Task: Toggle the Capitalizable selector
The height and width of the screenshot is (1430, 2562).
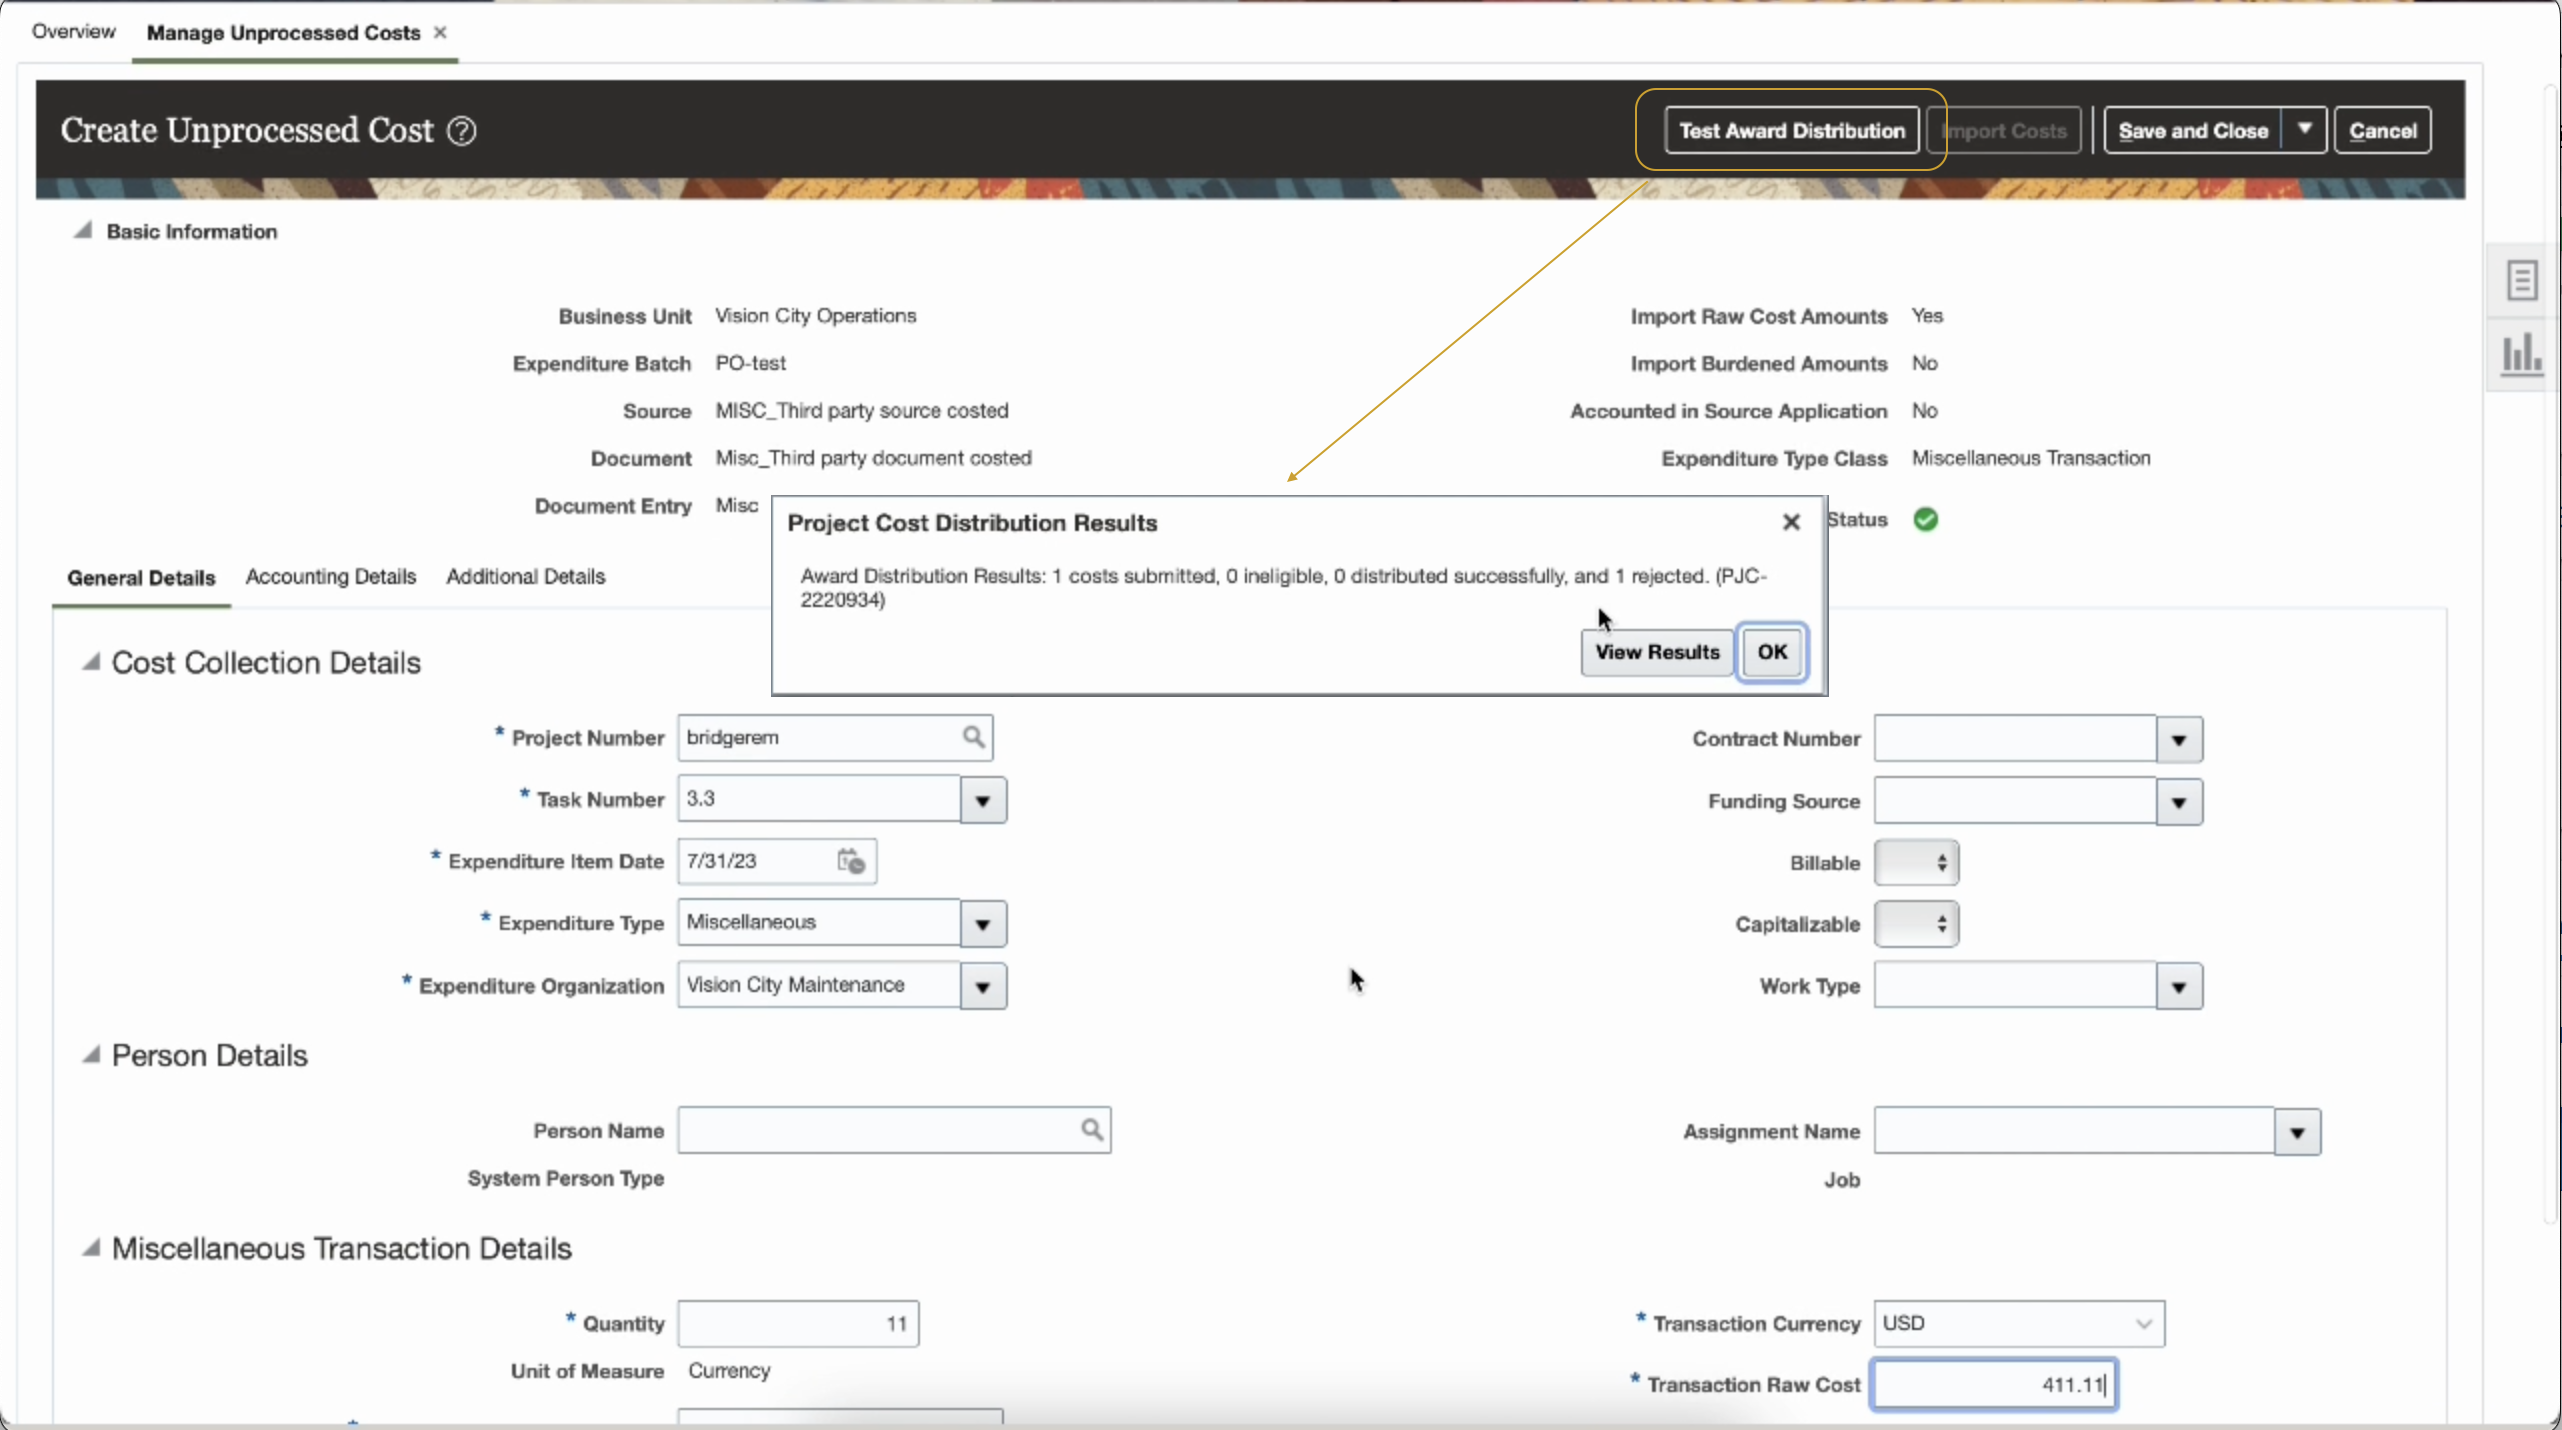Action: (x=1916, y=924)
